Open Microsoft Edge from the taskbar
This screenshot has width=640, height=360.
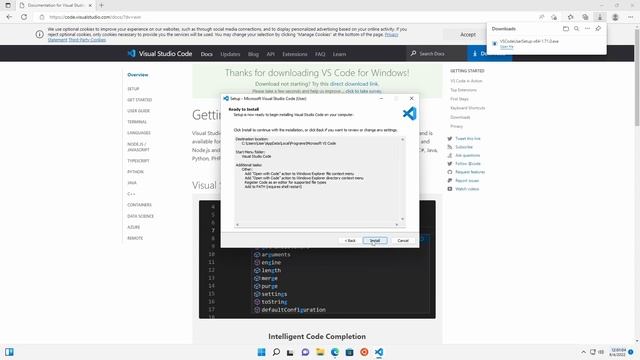click(x=335, y=352)
